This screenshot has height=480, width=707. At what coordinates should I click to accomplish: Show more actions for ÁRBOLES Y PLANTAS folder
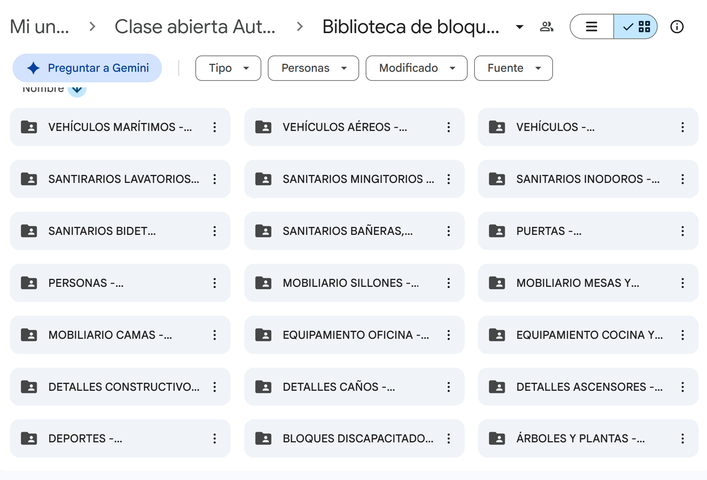[683, 439]
